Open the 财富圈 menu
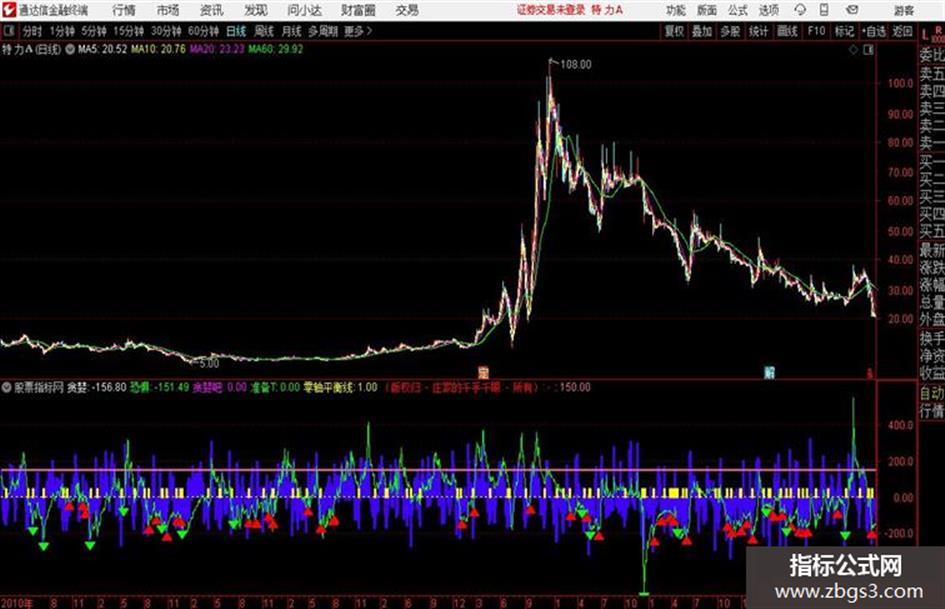 (358, 10)
